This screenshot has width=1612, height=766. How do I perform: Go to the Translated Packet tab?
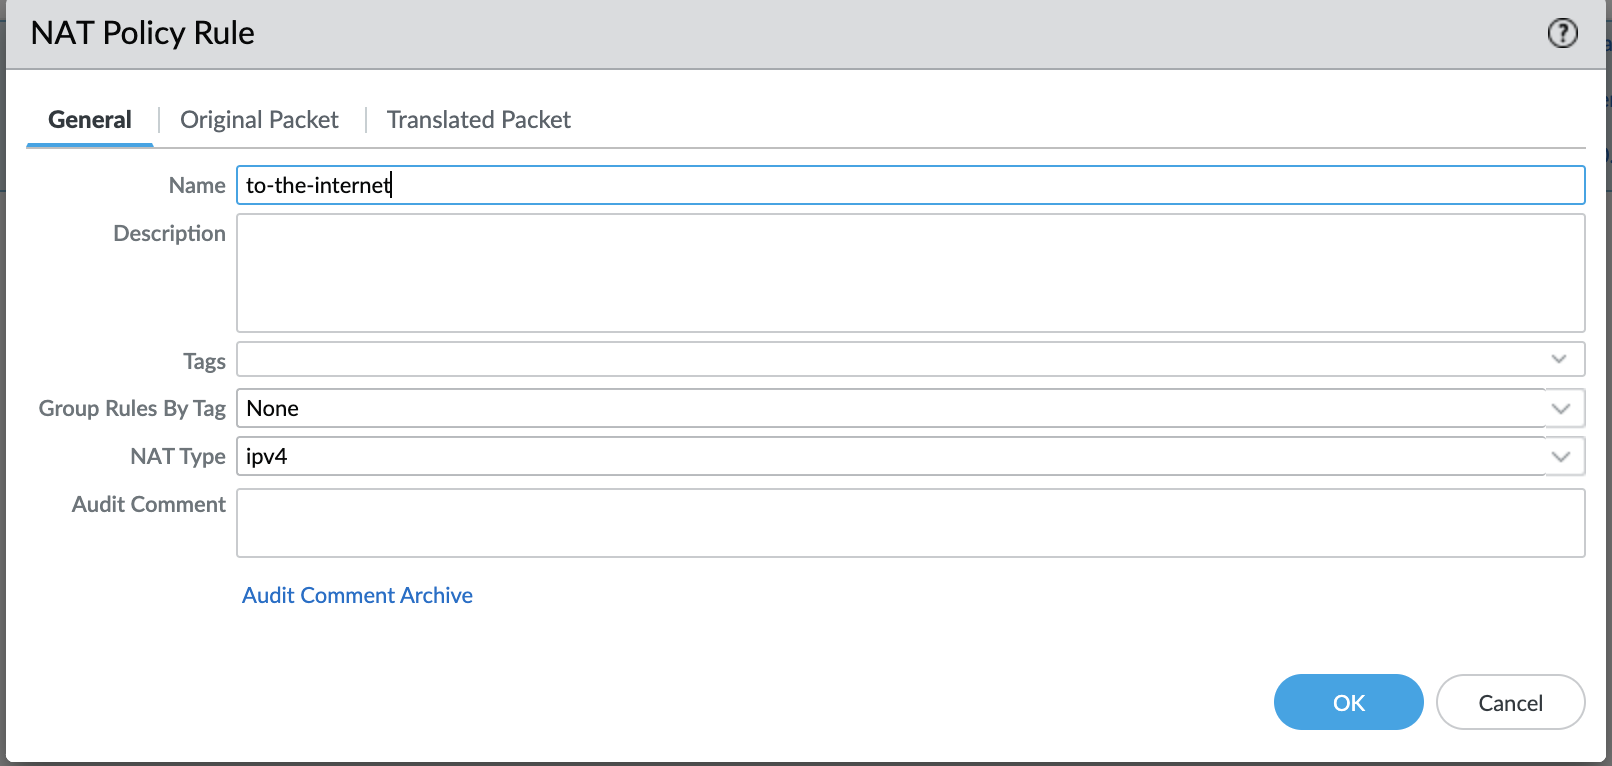478,120
